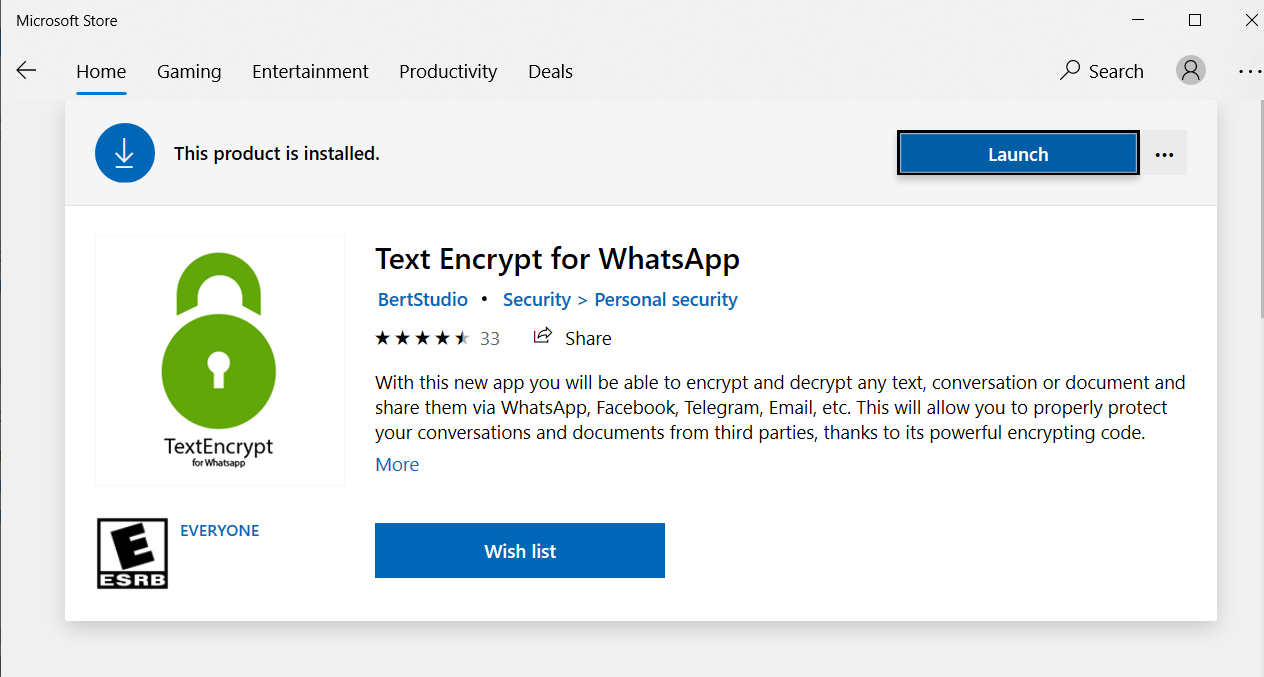The image size is (1264, 677).
Task: Click the back arrow icon
Action: (26, 71)
